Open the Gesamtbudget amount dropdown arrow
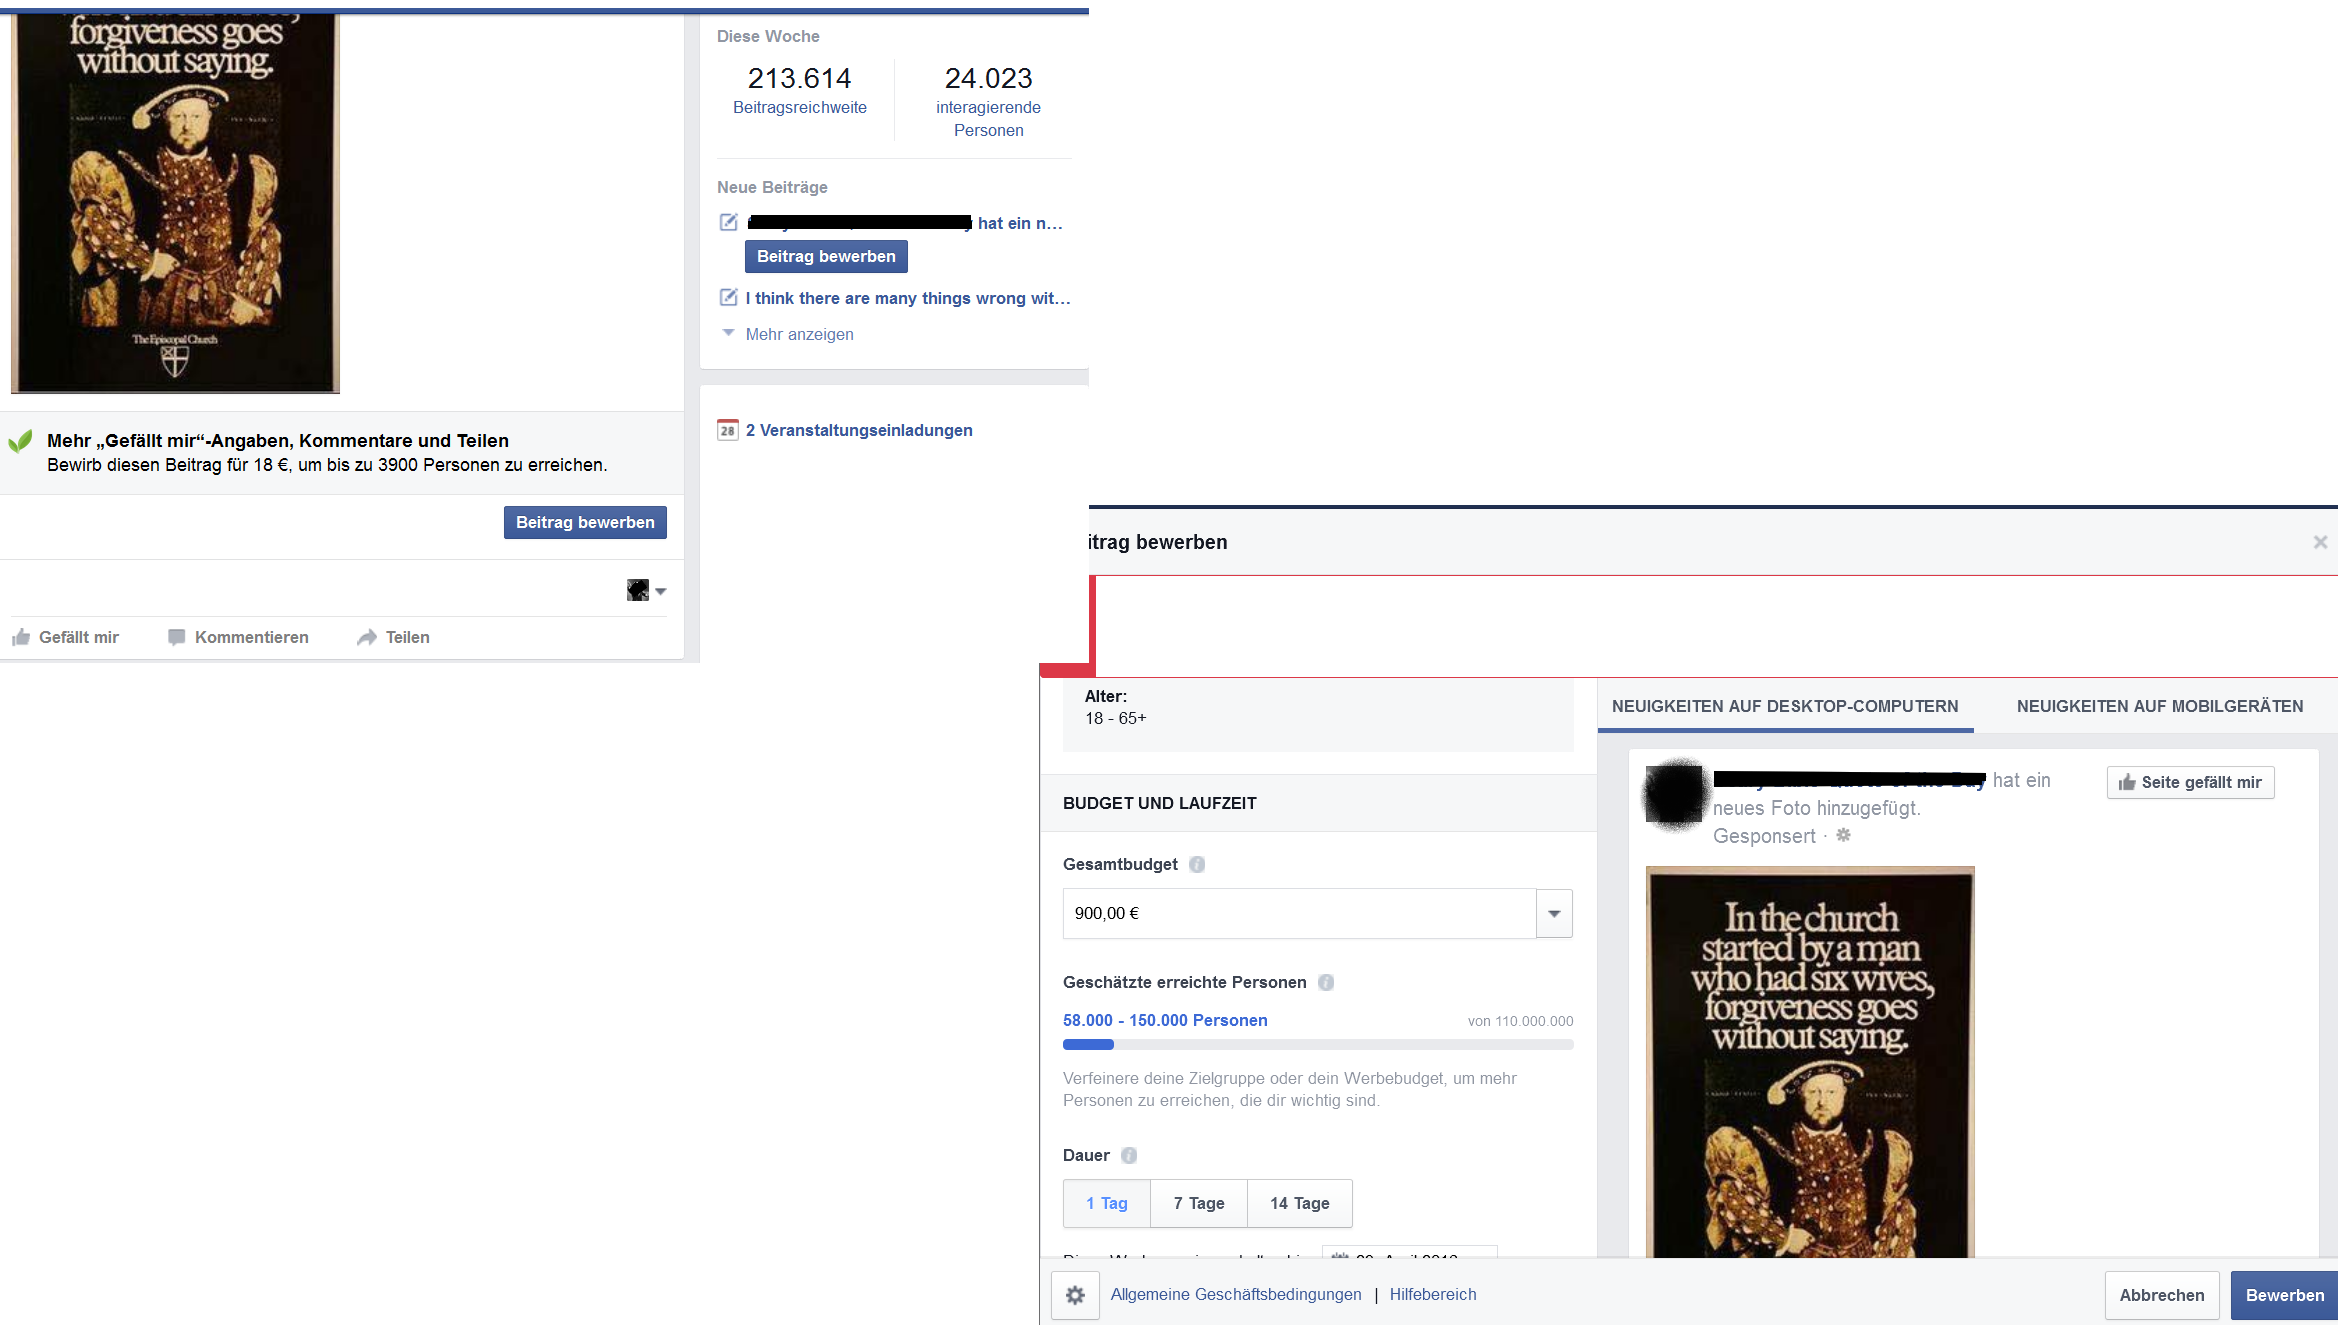Viewport: 2338px width, 1328px height. click(1554, 913)
